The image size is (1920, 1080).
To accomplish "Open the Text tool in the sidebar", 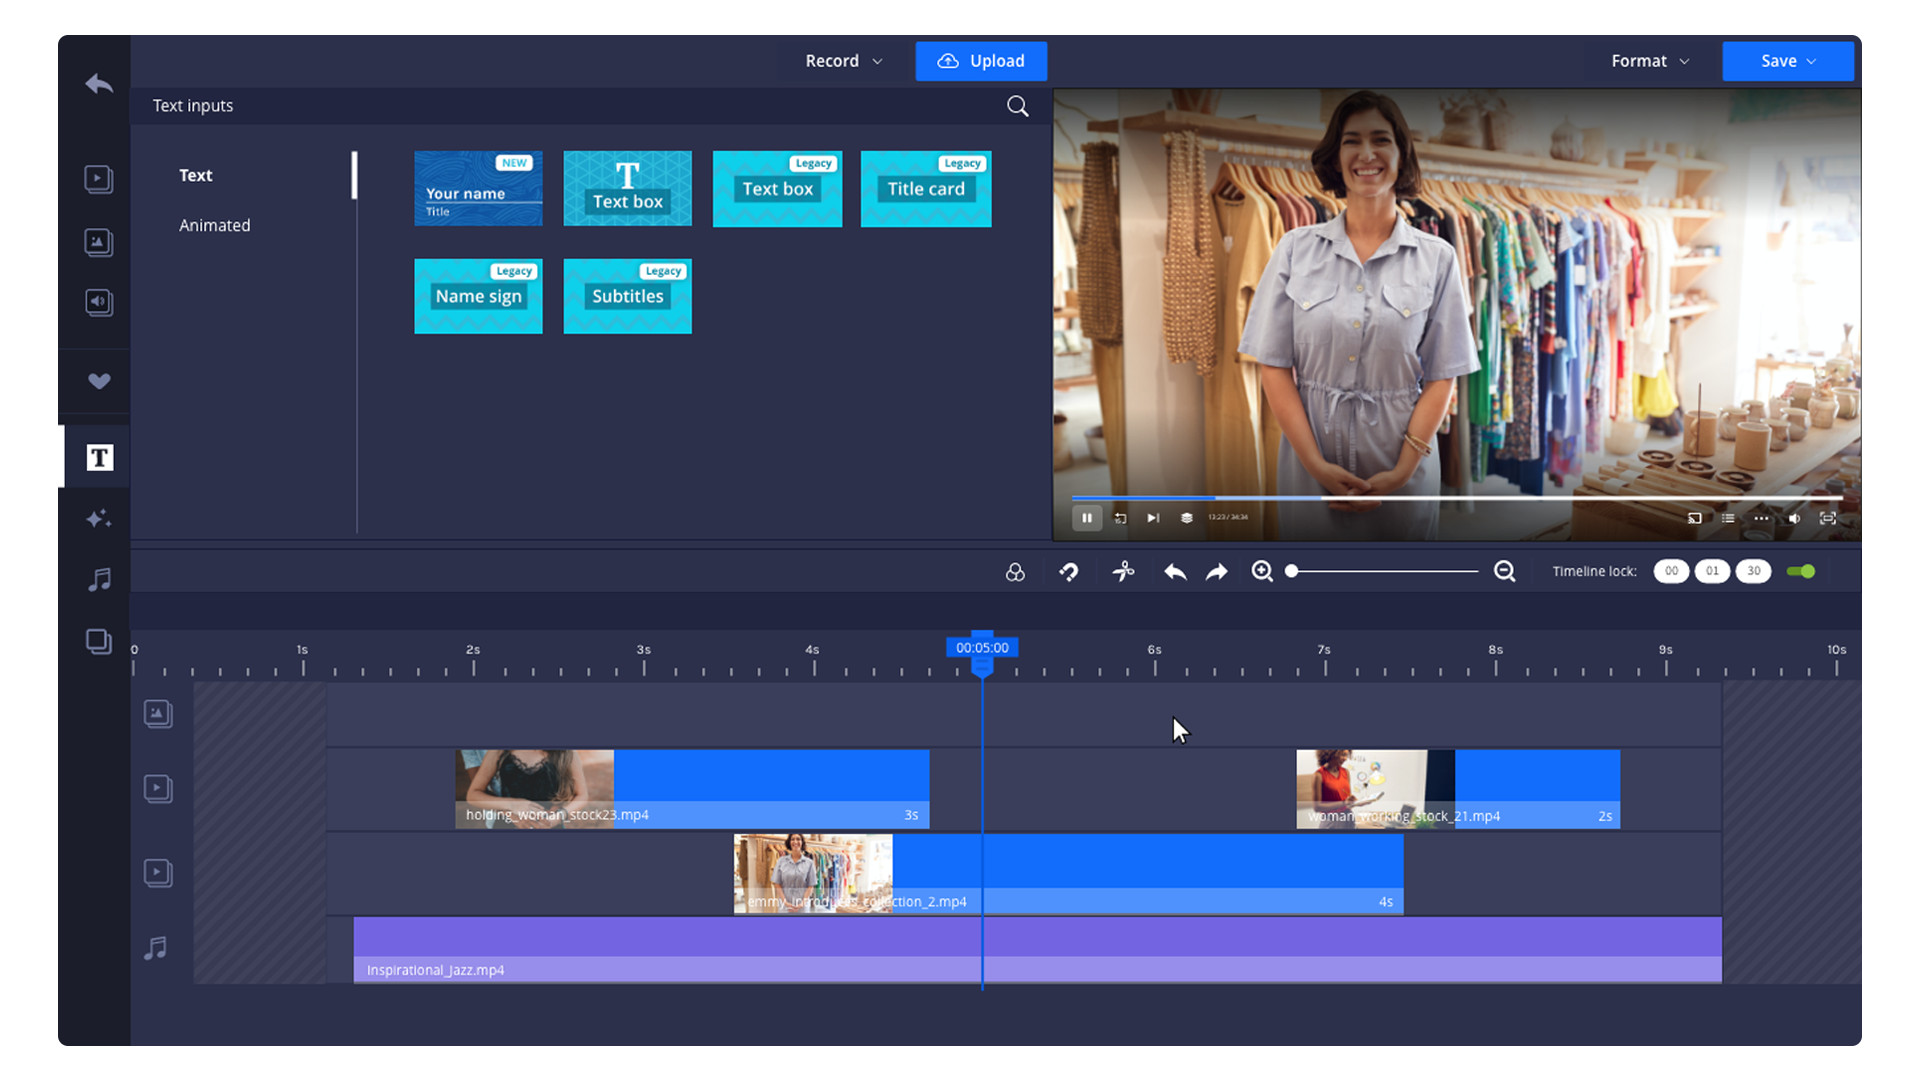I will 99,458.
